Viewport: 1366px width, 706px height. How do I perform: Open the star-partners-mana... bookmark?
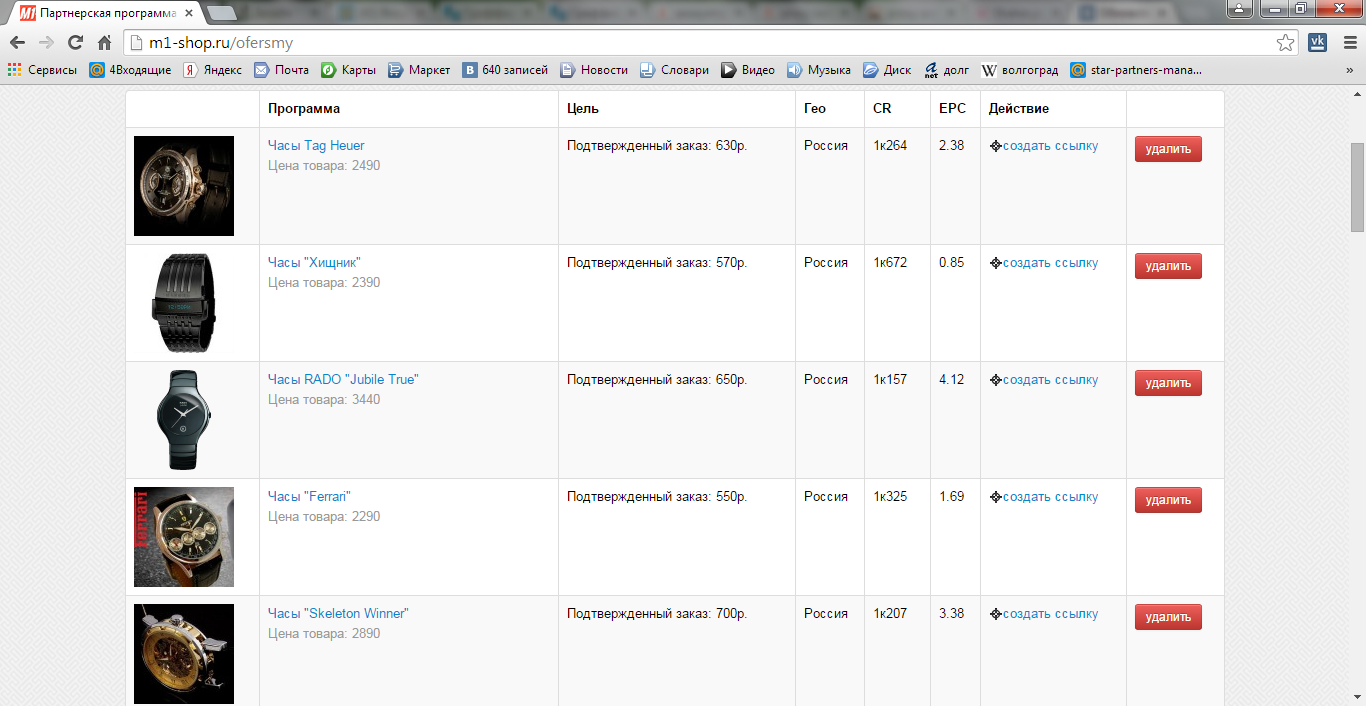(x=1136, y=70)
